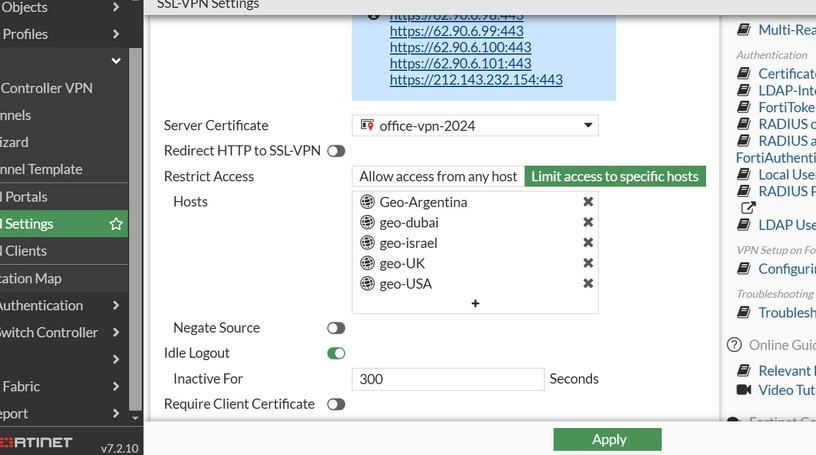Open Server Certificate dropdown office-vpn-2024
816x455 pixels.
coord(475,125)
